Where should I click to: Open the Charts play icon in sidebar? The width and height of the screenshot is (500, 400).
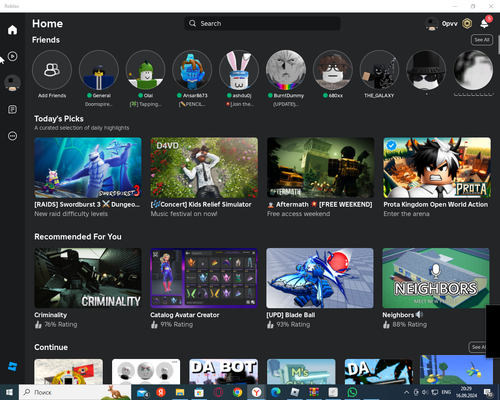coord(12,56)
